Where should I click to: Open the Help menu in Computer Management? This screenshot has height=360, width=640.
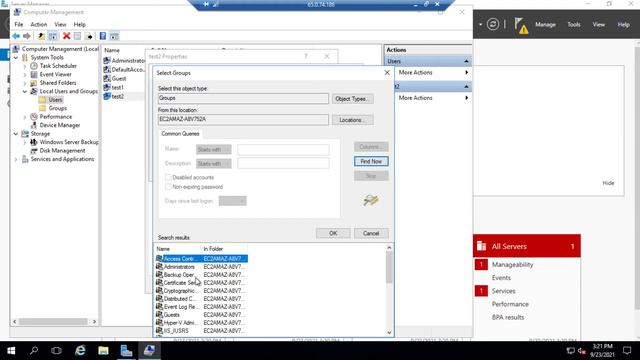[x=80, y=24]
